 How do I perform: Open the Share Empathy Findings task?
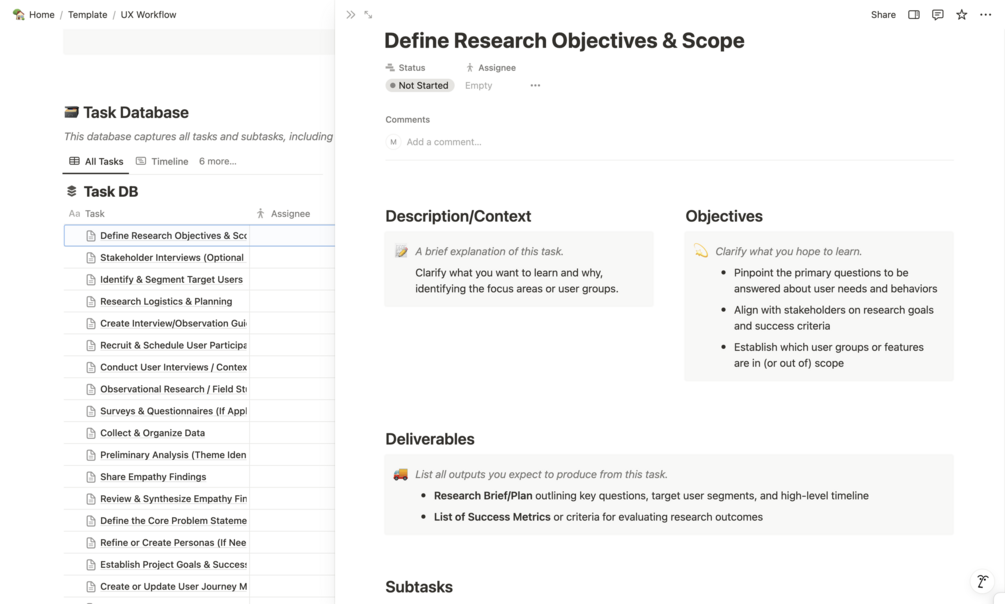[153, 477]
